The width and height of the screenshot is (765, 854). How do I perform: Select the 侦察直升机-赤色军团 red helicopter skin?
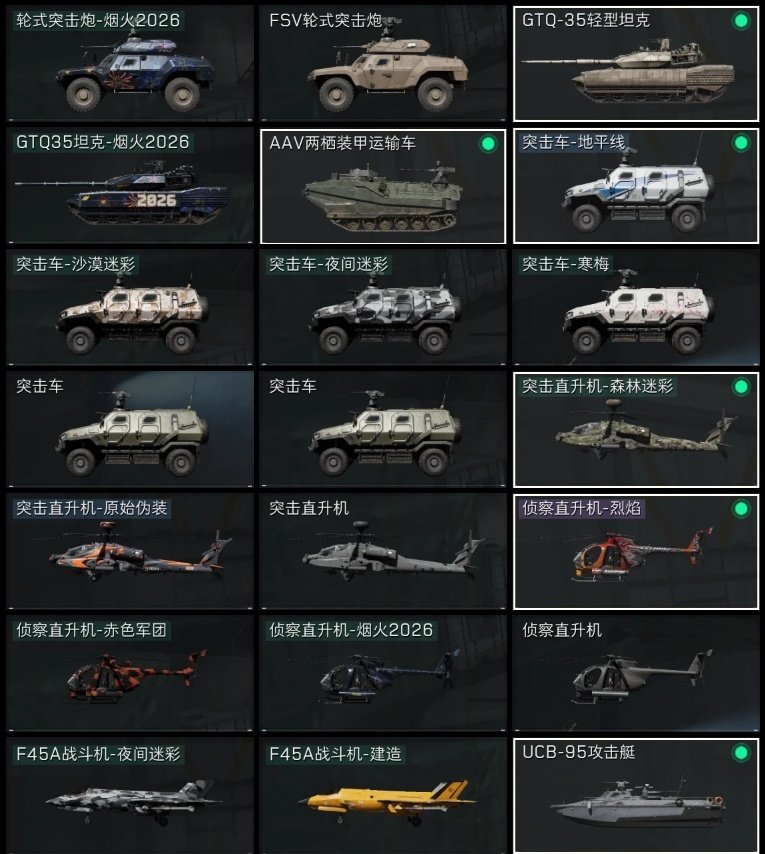130,673
